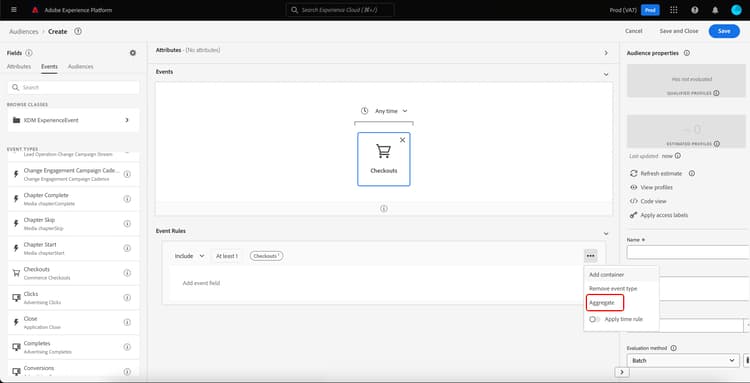750x383 pixels.
Task: Open the user profile avatar
Action: pos(736,10)
